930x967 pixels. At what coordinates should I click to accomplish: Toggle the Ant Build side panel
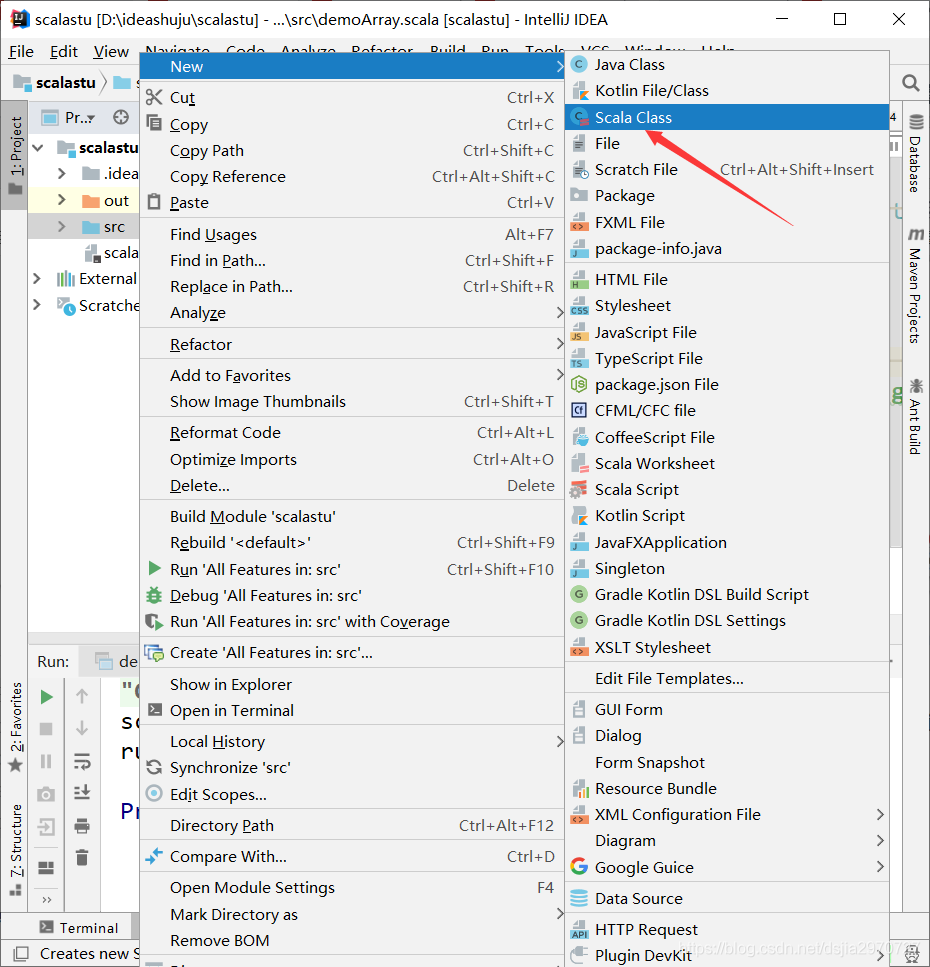pyautogui.click(x=916, y=417)
